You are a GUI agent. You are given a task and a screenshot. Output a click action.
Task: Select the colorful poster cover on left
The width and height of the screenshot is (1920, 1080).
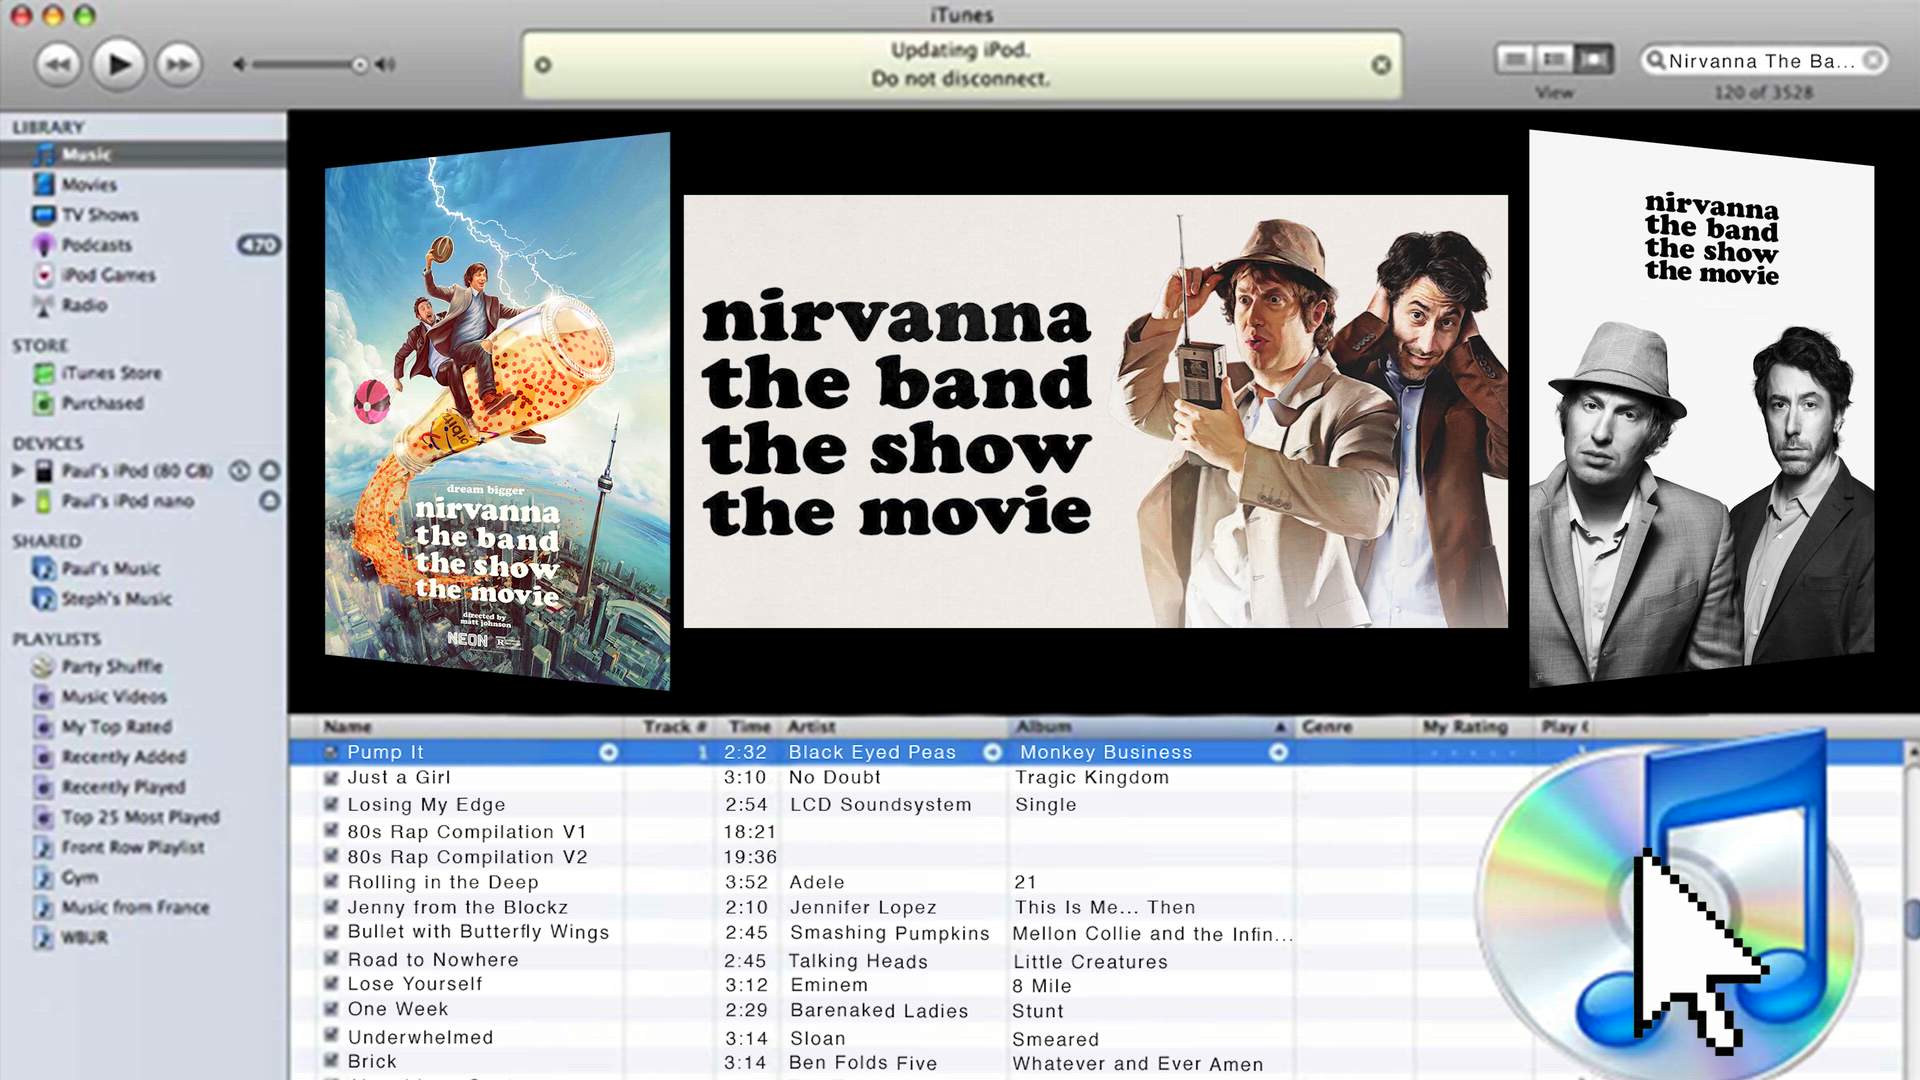pyautogui.click(x=497, y=411)
